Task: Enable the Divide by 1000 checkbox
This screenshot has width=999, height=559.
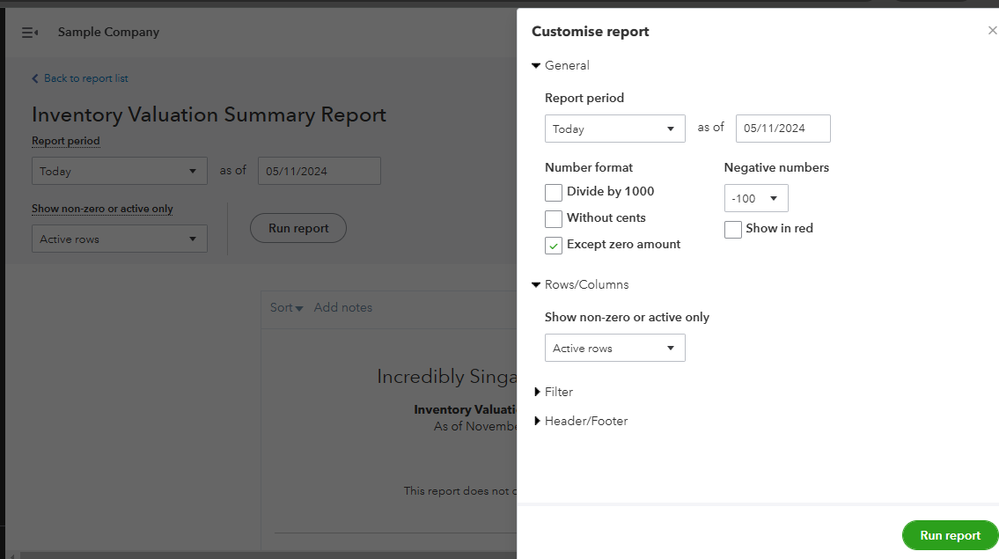Action: 554,192
